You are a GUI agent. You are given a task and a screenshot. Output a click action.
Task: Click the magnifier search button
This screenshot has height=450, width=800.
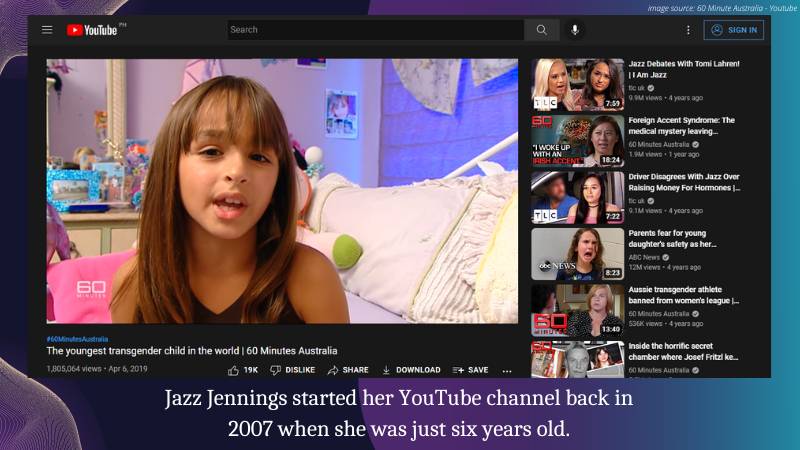[541, 30]
